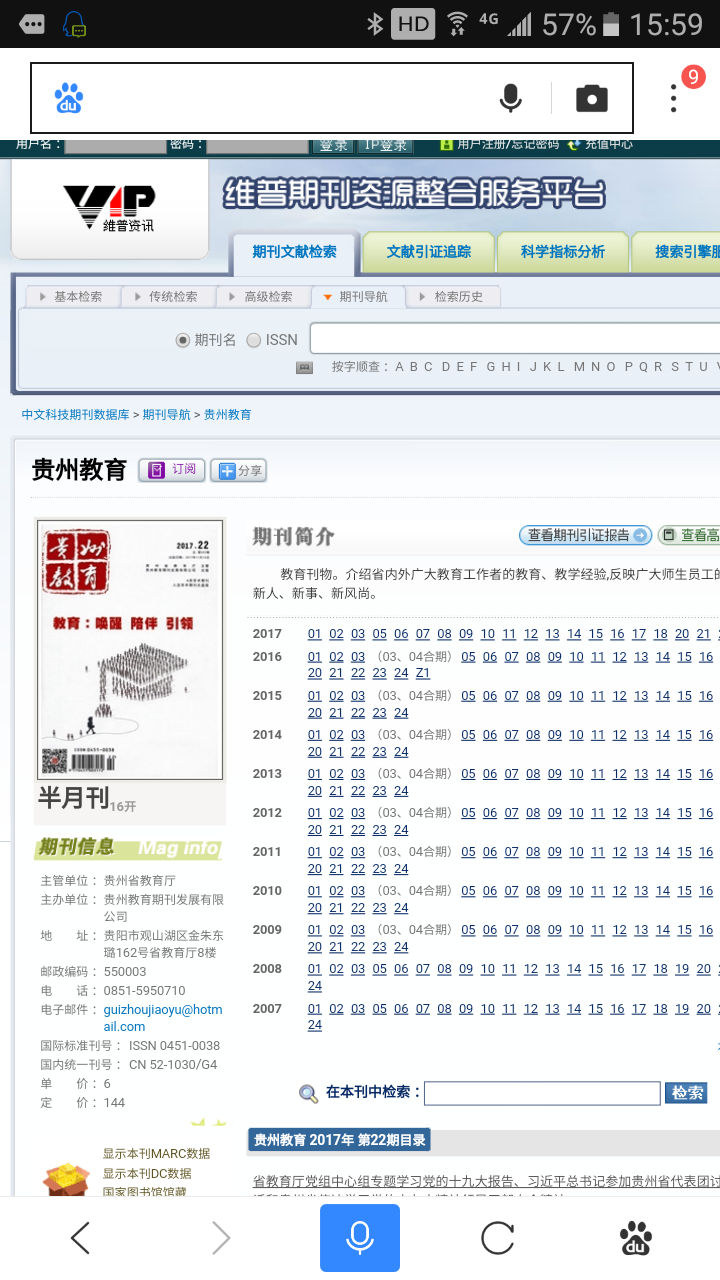Click 显示本刊MARC数据 link
Image resolution: width=720 pixels, height=1280 pixels.
[x=156, y=1154]
